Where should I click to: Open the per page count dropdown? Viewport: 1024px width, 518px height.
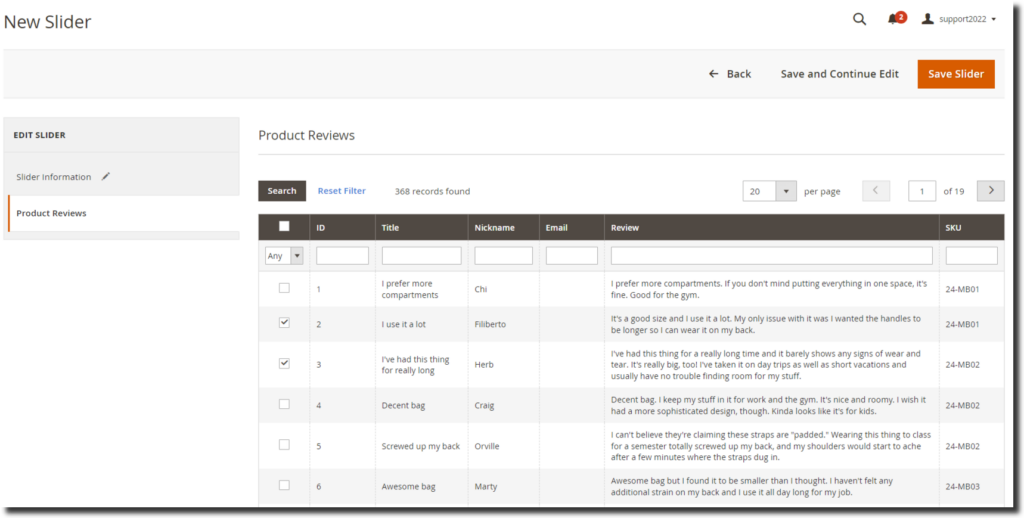click(769, 191)
